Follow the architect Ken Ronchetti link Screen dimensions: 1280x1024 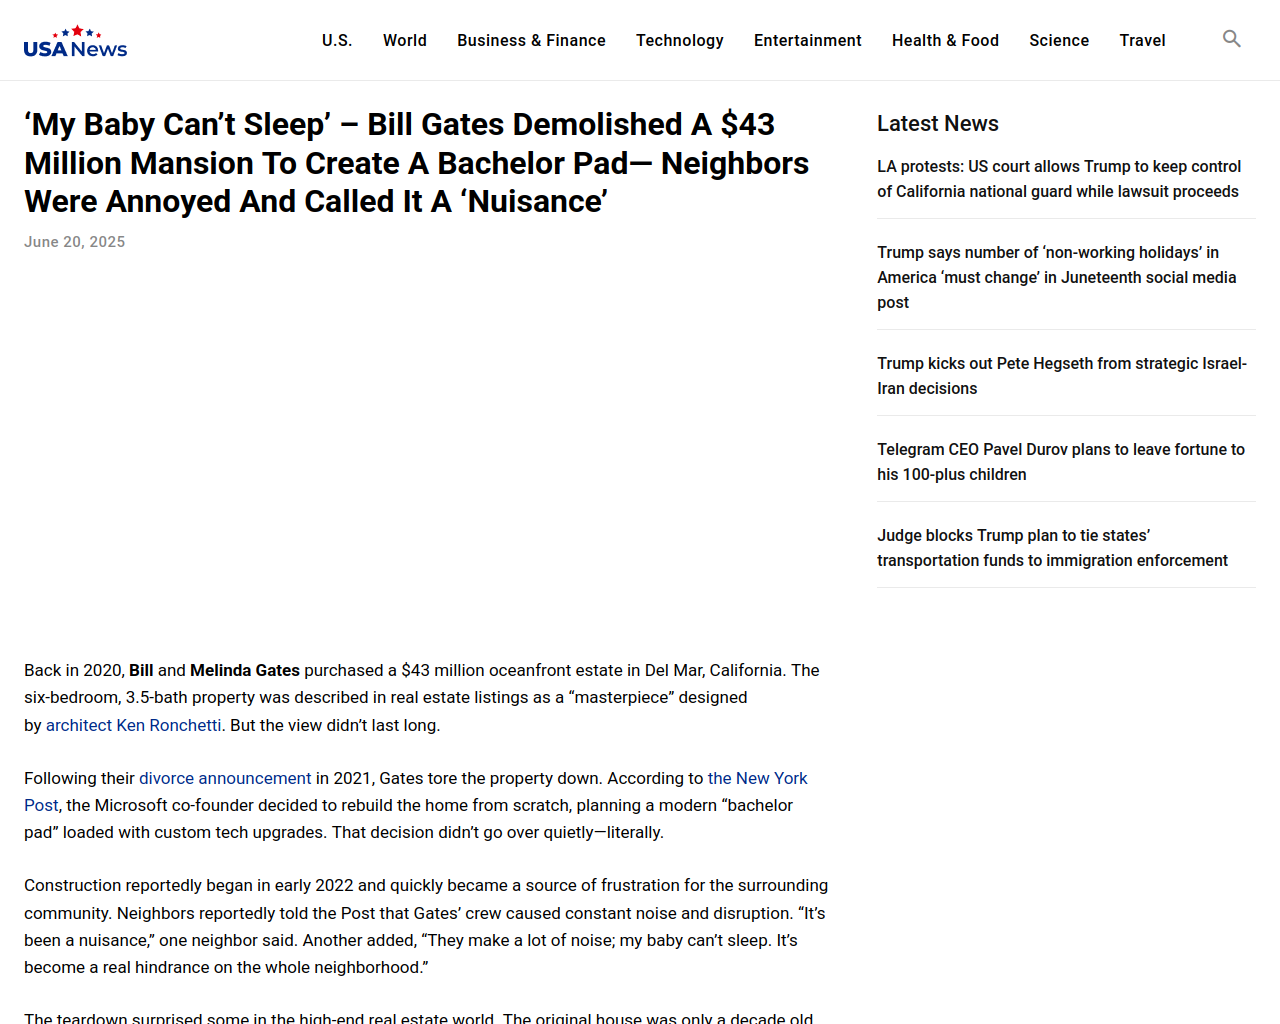pos(134,725)
